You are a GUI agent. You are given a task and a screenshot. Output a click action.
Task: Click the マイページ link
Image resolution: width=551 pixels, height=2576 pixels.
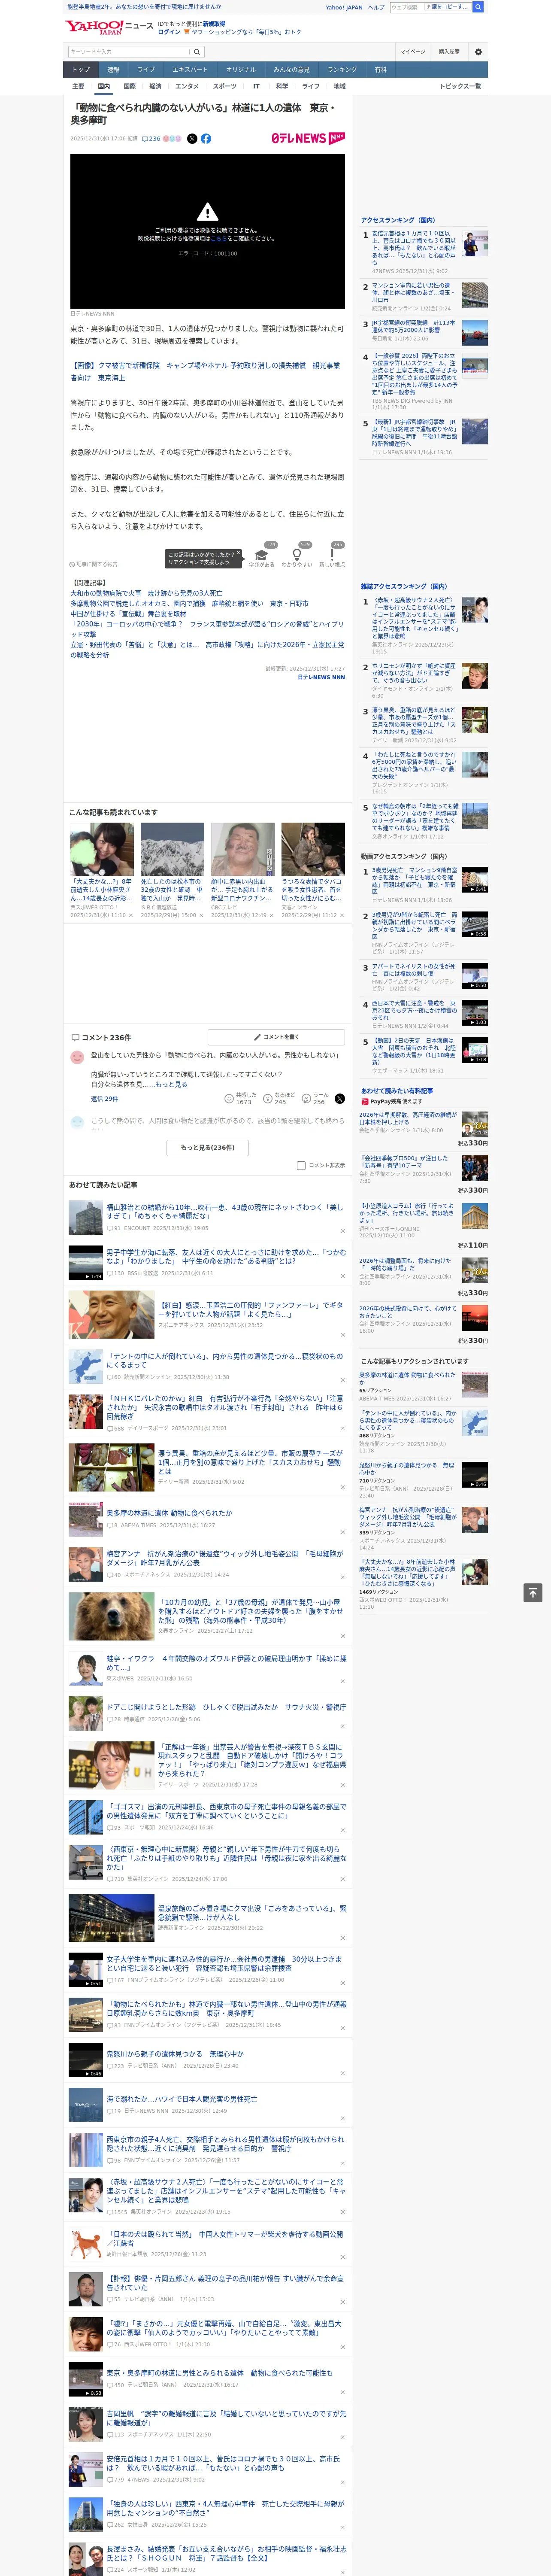click(412, 52)
